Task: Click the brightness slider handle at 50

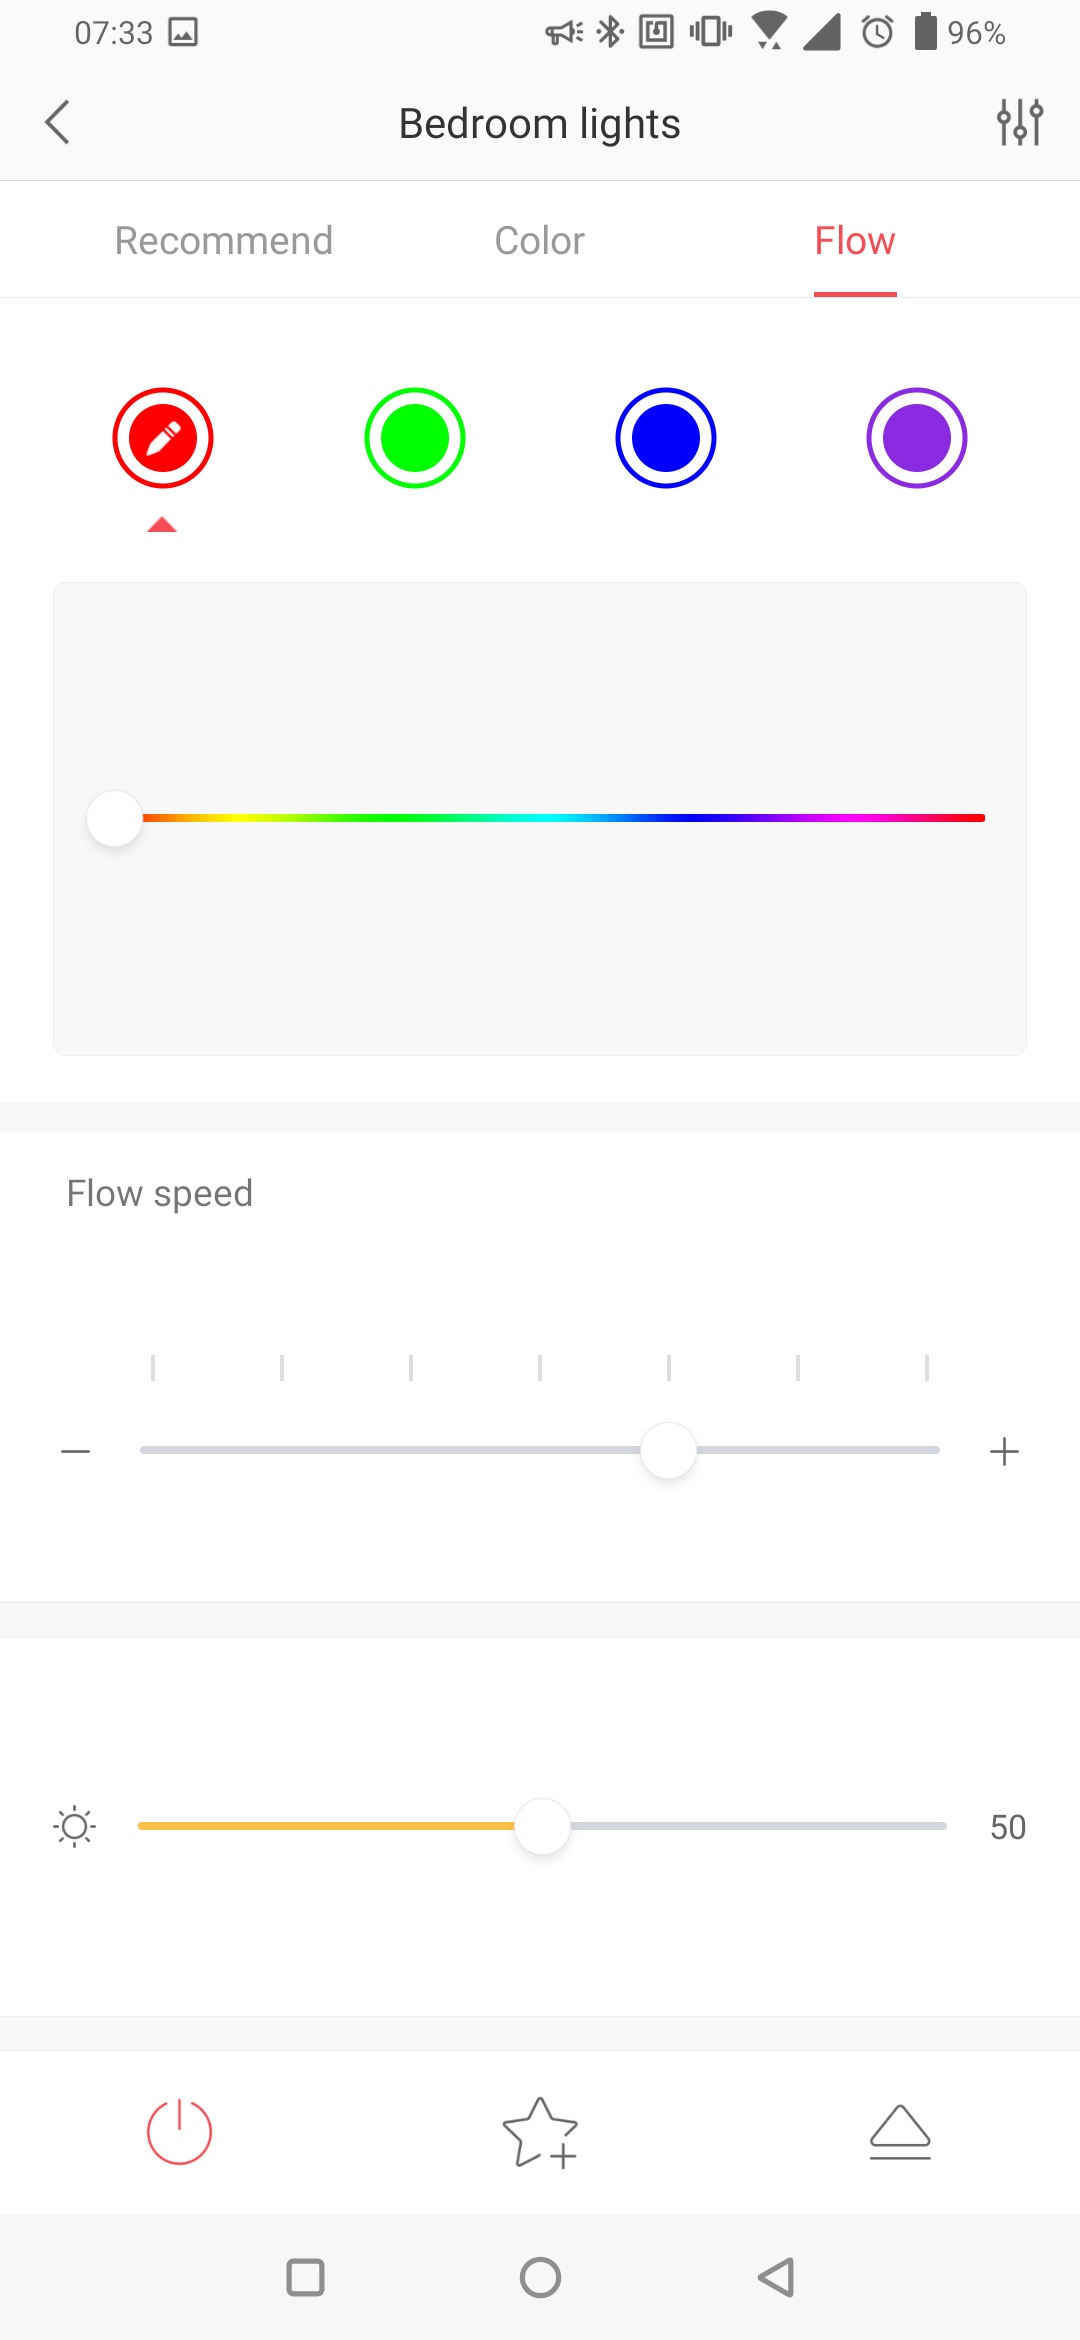Action: coord(542,1826)
